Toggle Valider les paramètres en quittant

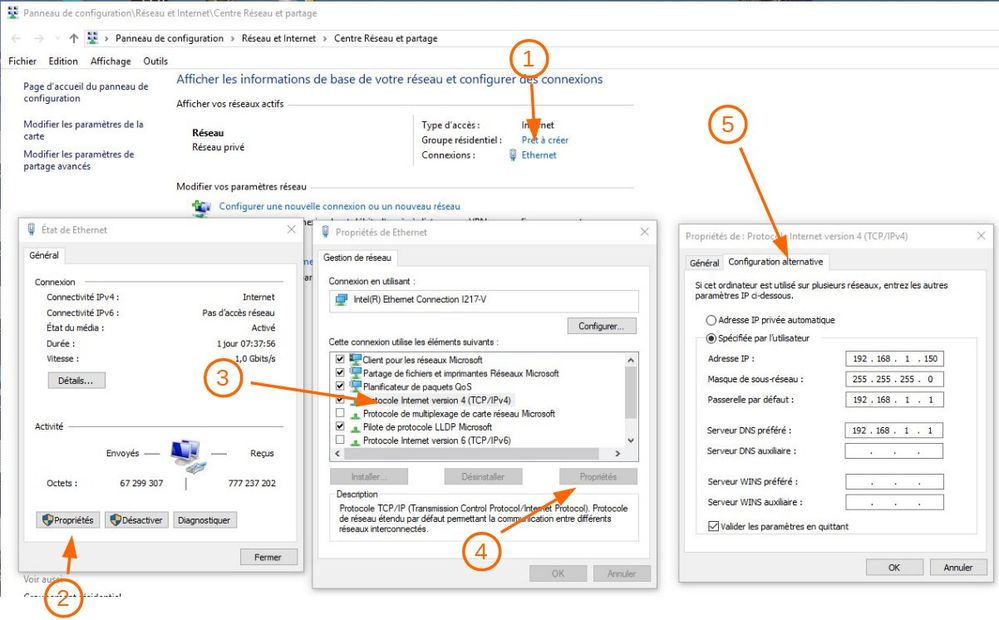pyautogui.click(x=714, y=526)
